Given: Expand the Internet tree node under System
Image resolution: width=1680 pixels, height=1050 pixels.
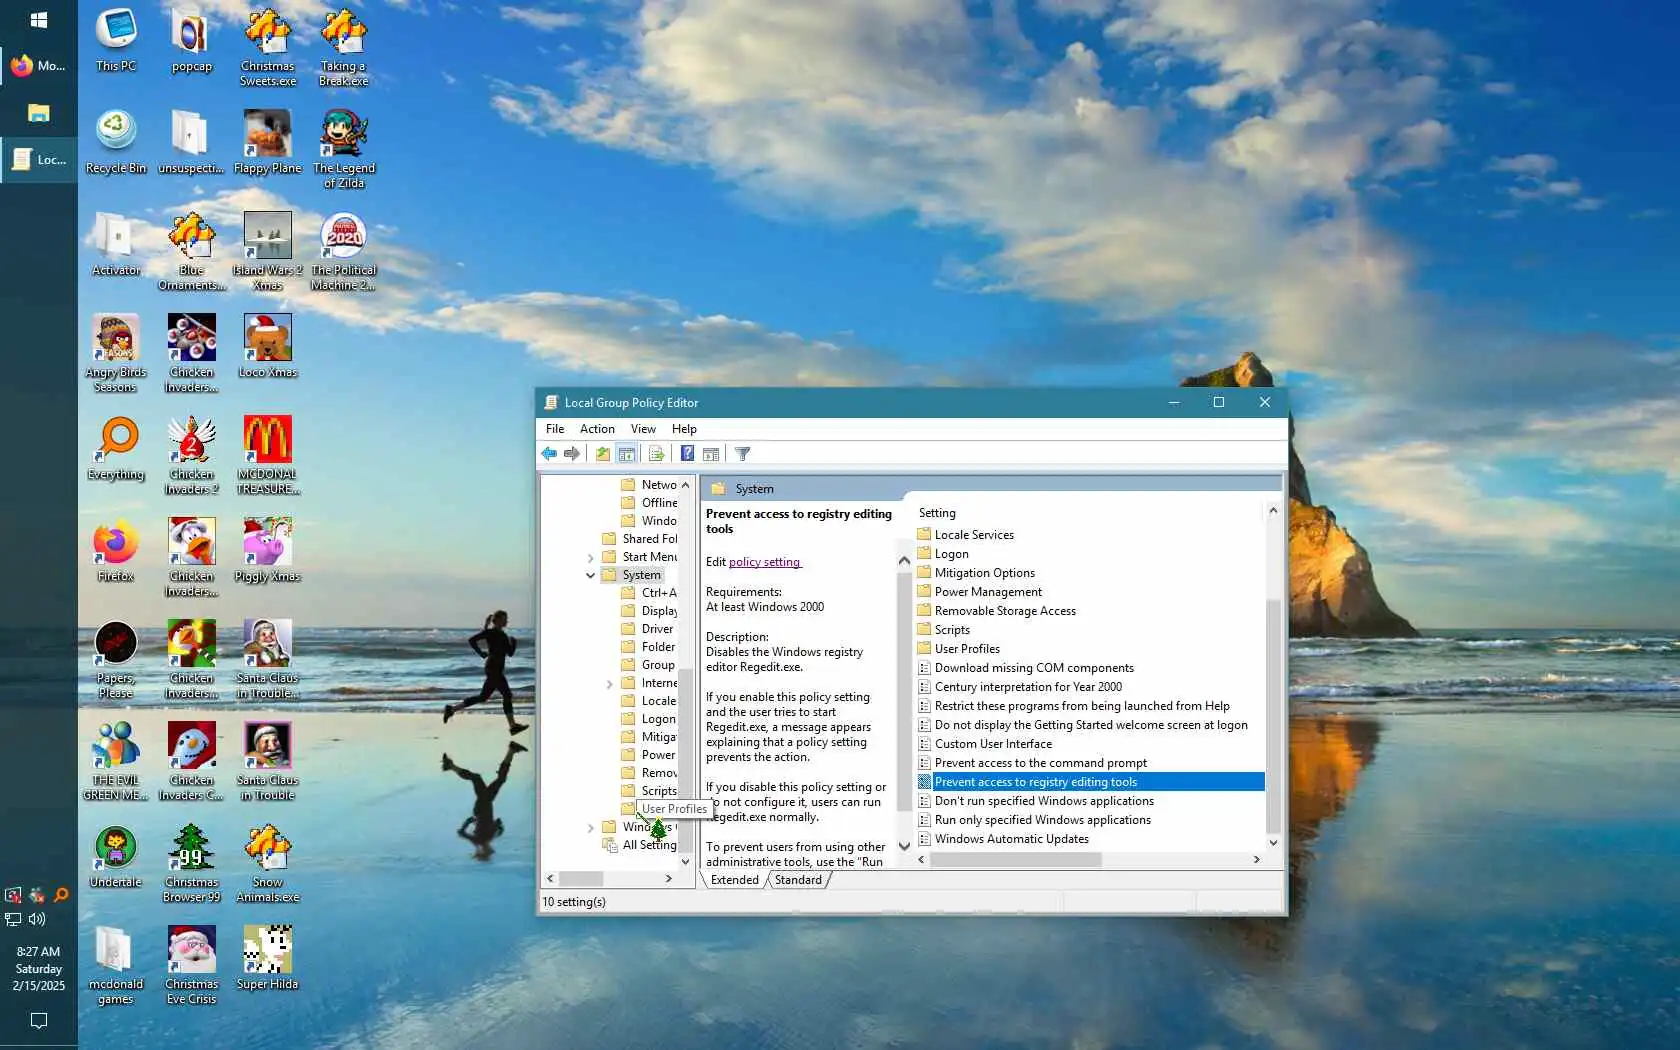Looking at the screenshot, I should click(610, 684).
